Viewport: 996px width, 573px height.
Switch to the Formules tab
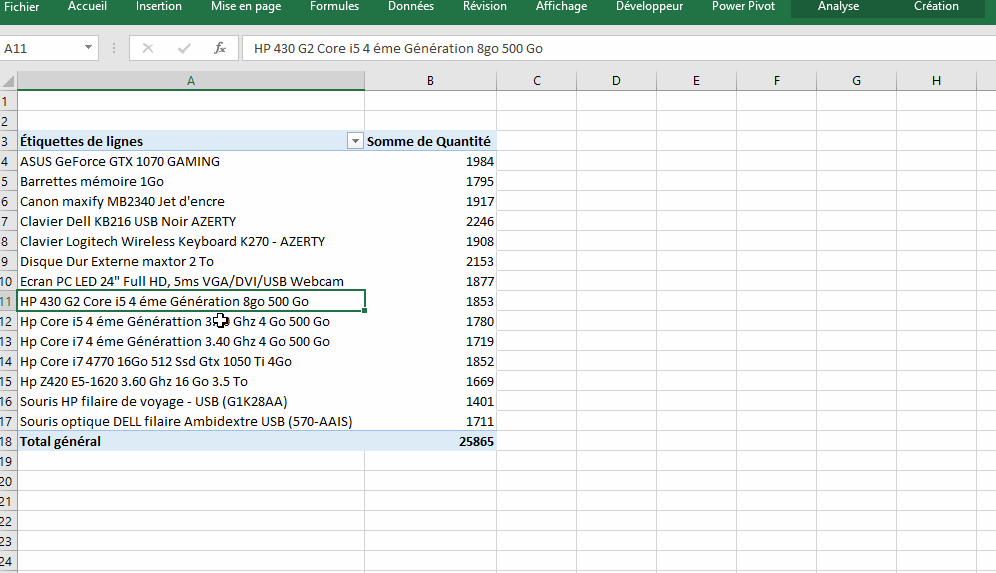pos(334,7)
